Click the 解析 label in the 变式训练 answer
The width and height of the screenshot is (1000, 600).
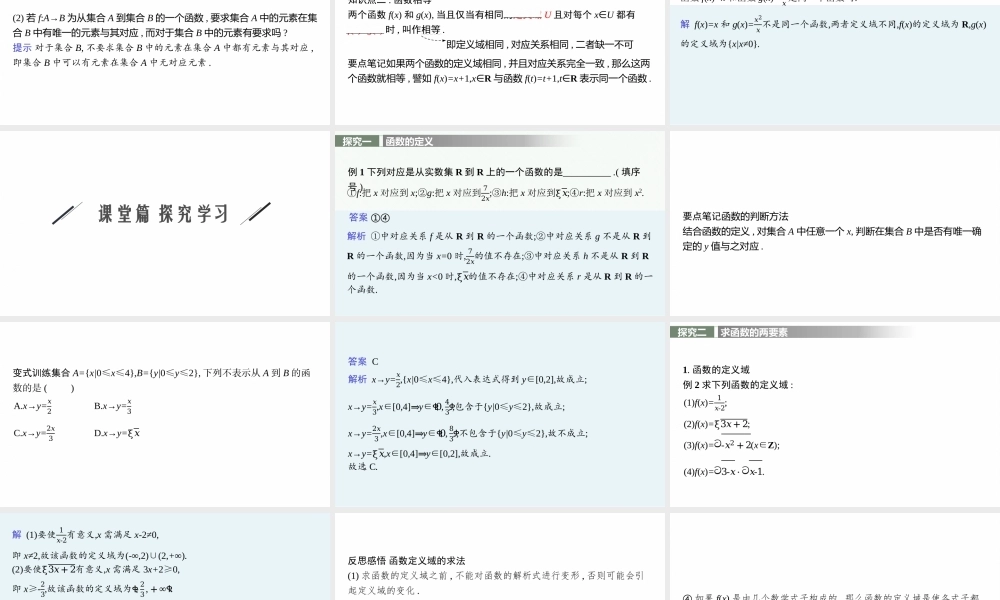356,379
